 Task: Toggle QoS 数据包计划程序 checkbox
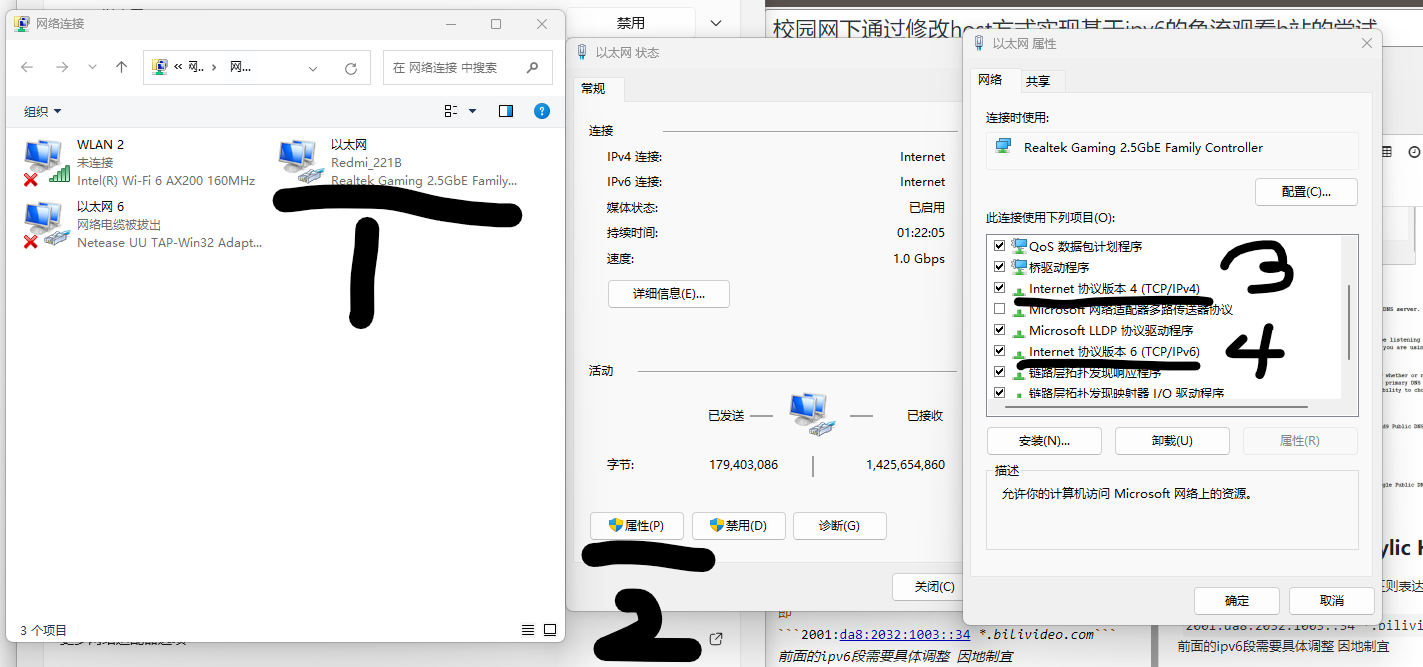[x=999, y=246]
